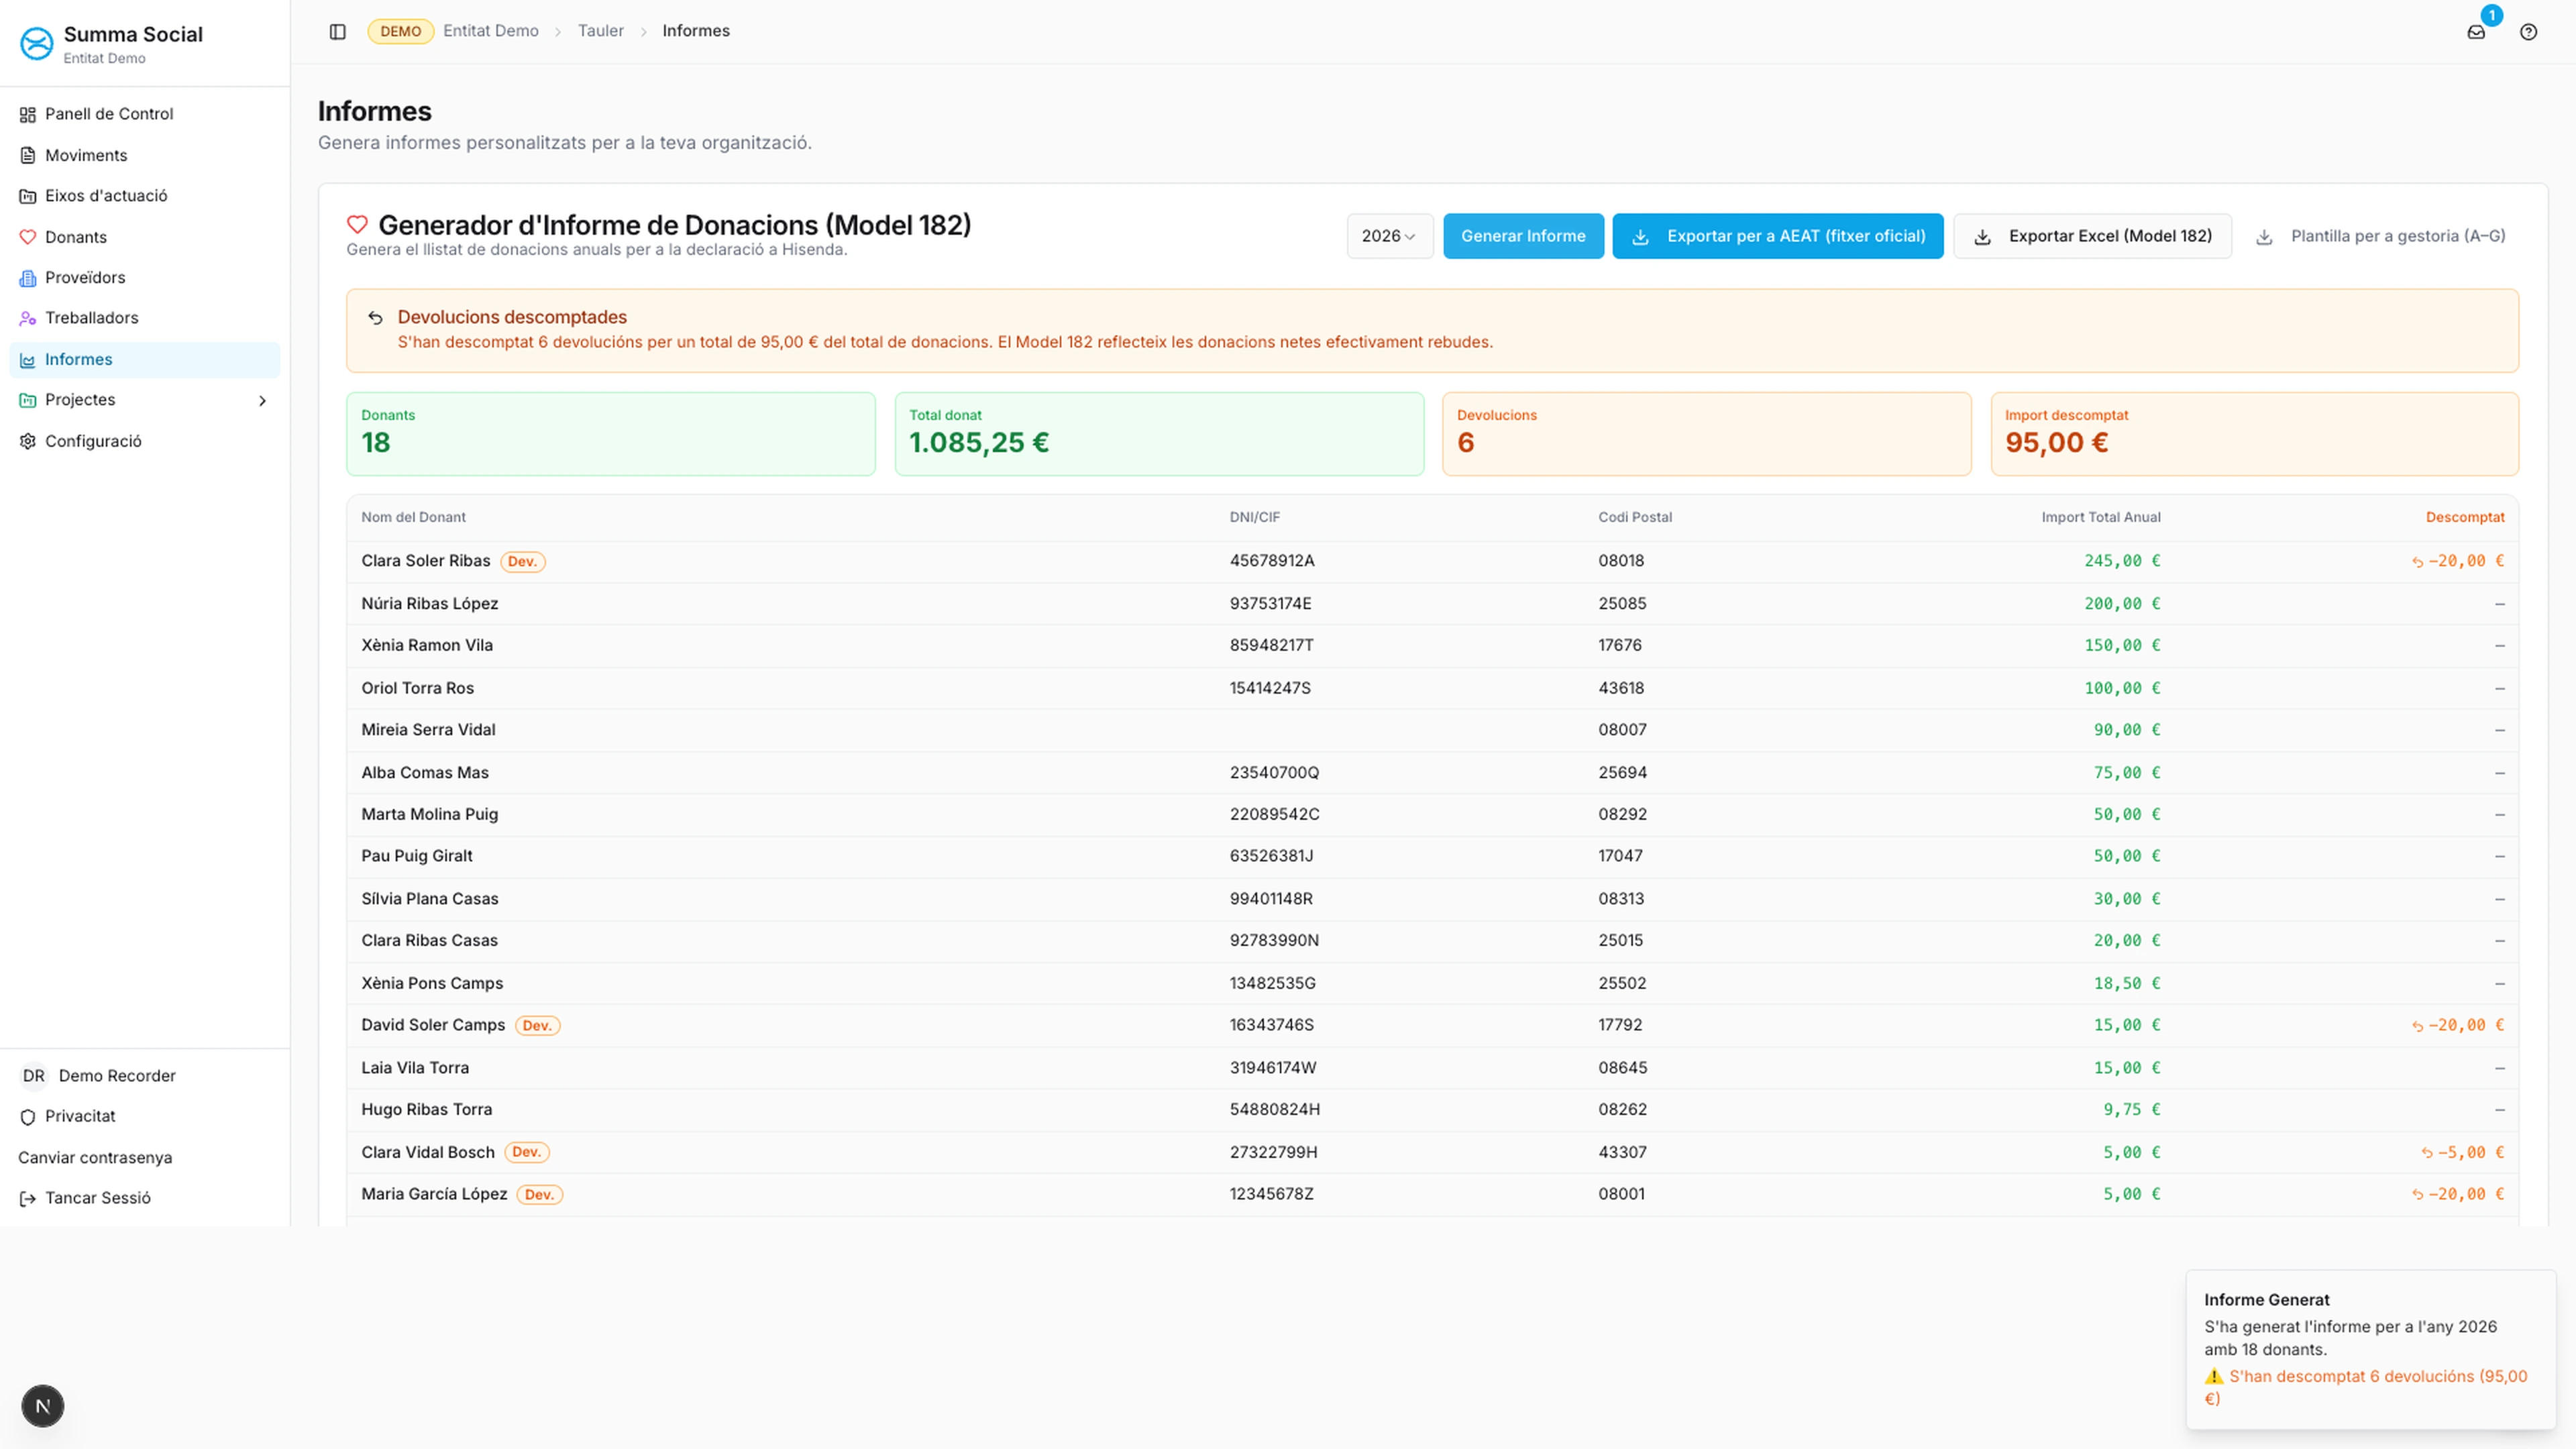Click heart icon beside Generador title

[357, 225]
